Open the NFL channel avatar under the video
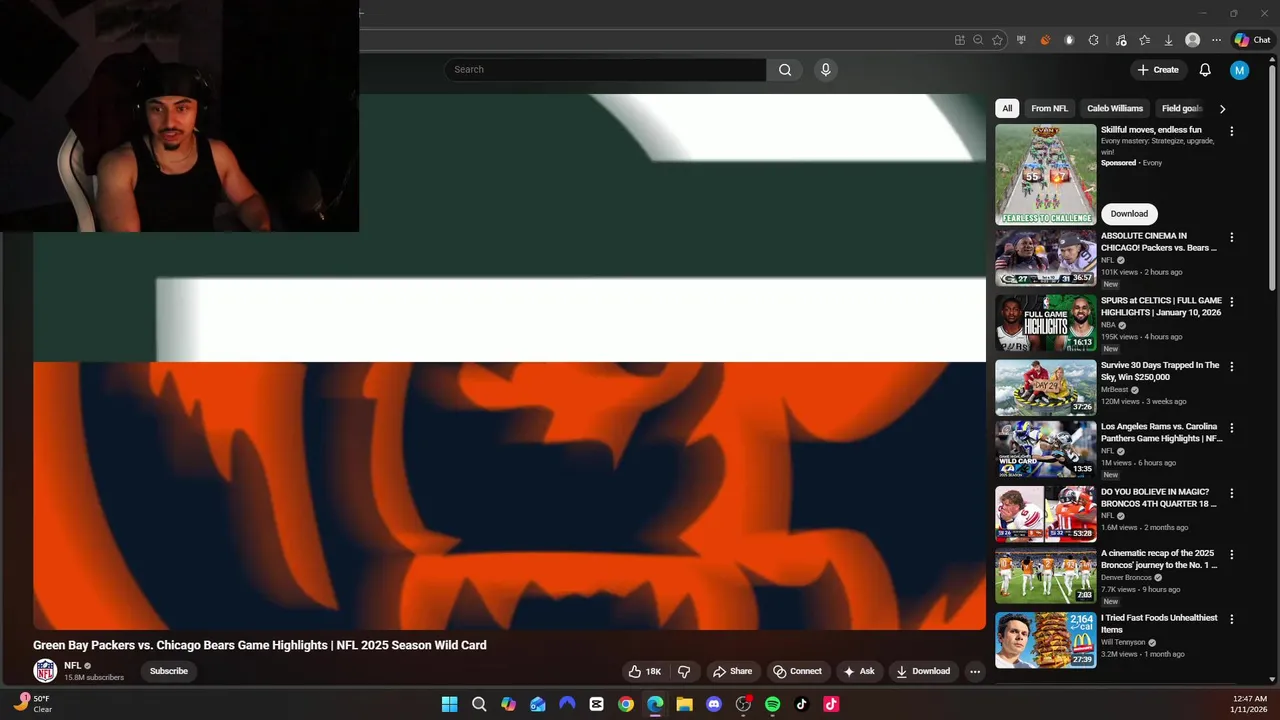The width and height of the screenshot is (1280, 720). pyautogui.click(x=45, y=671)
